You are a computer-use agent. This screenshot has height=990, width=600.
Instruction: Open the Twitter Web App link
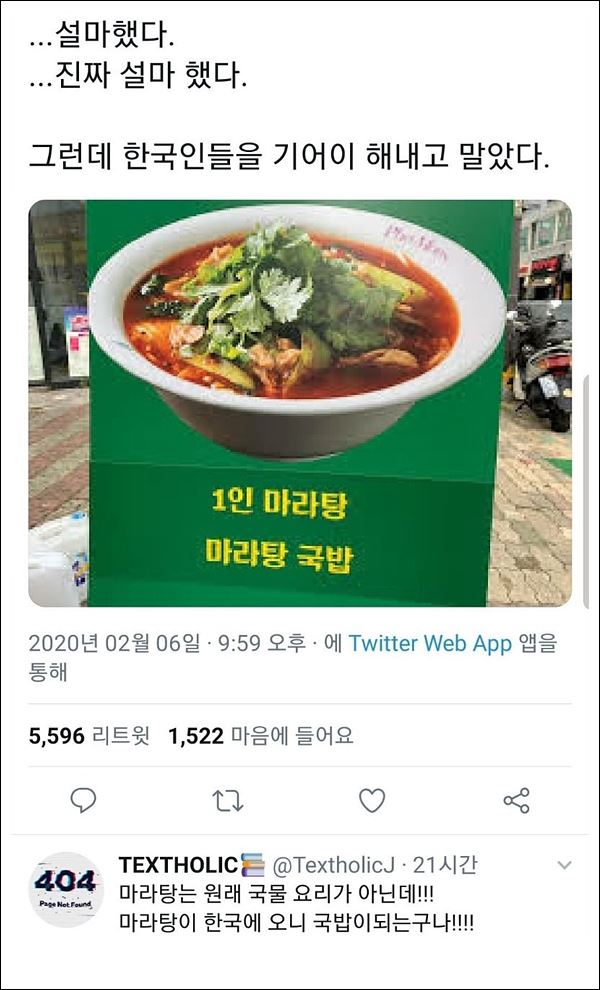click(430, 643)
